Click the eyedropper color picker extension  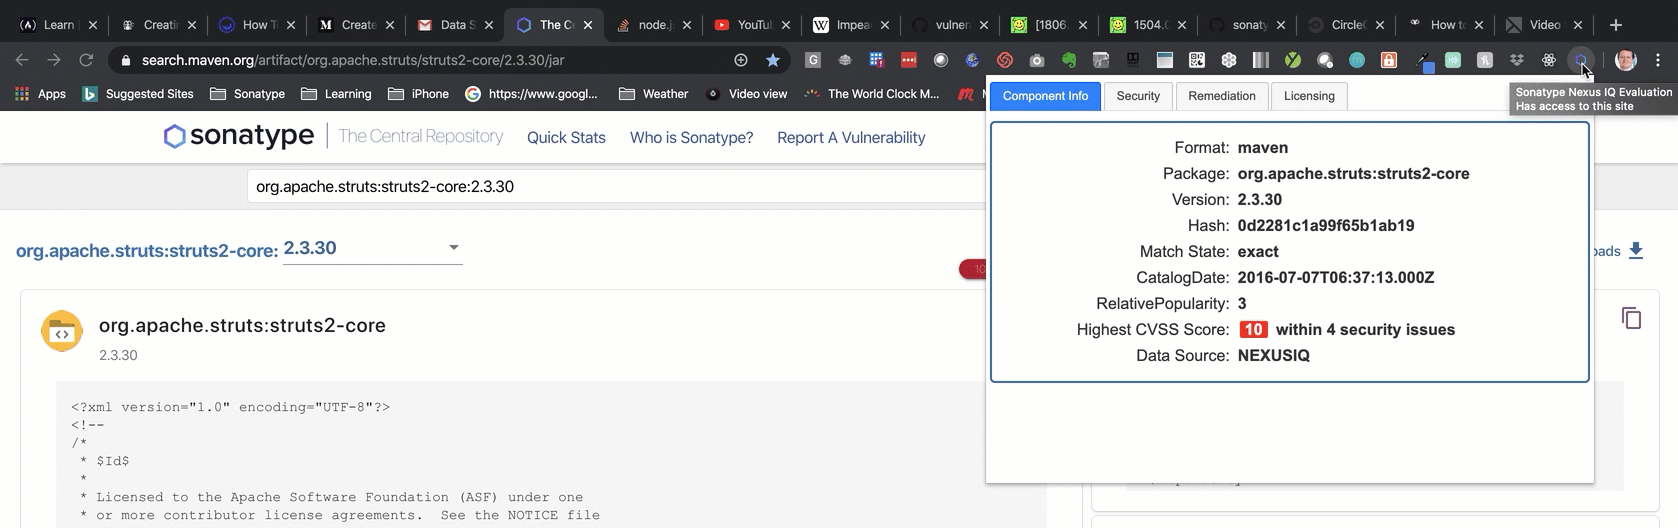[1423, 62]
